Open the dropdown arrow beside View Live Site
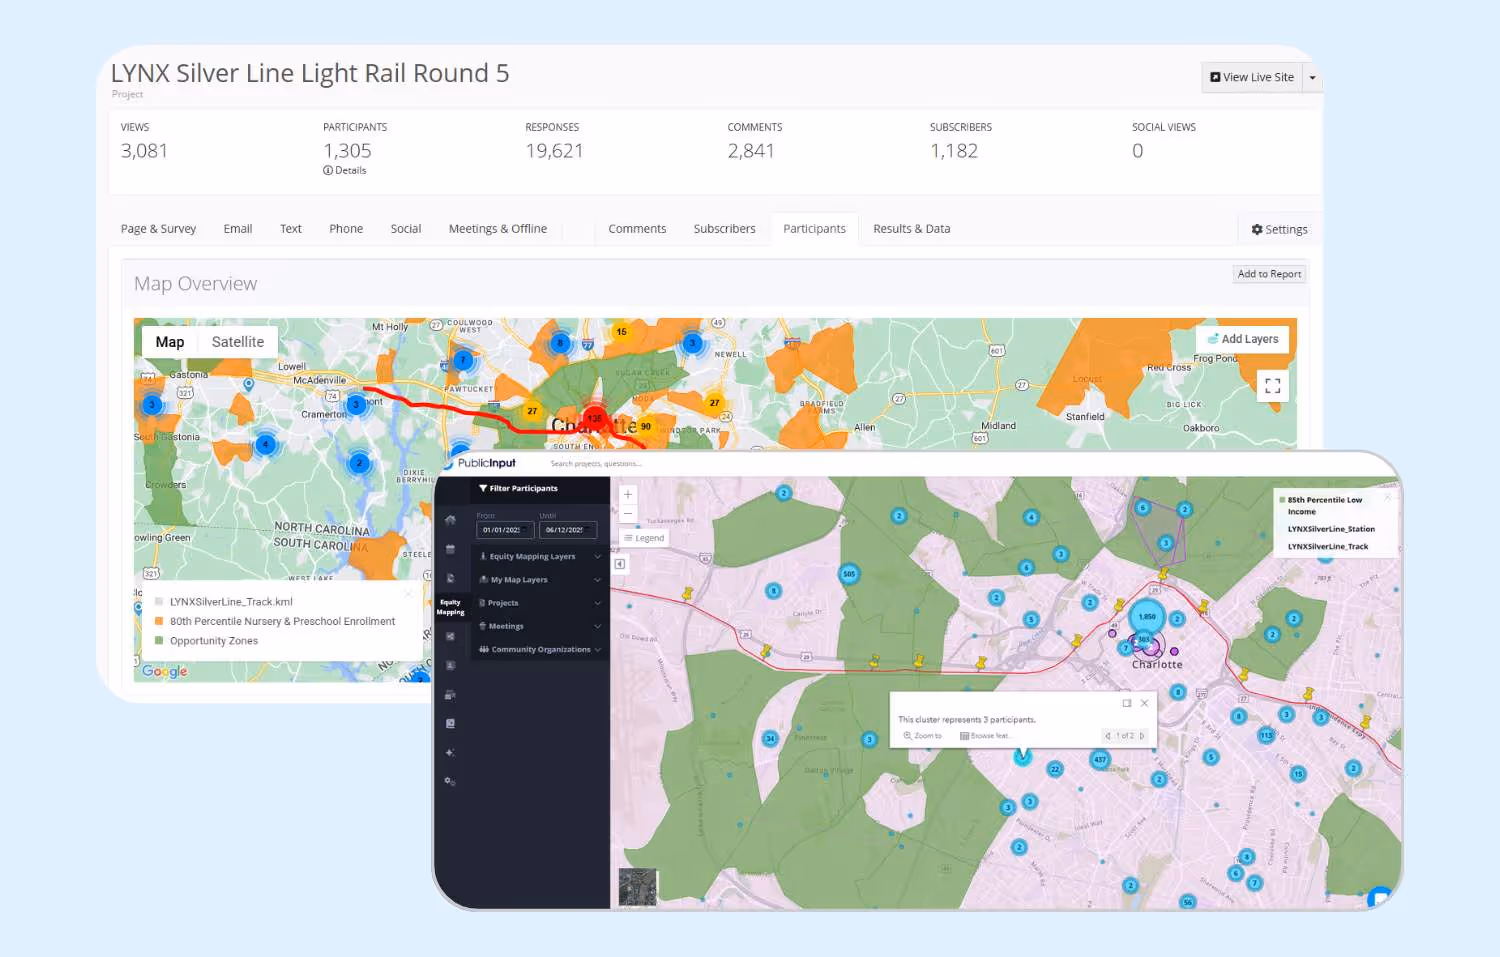Image resolution: width=1500 pixels, height=957 pixels. [x=1312, y=78]
